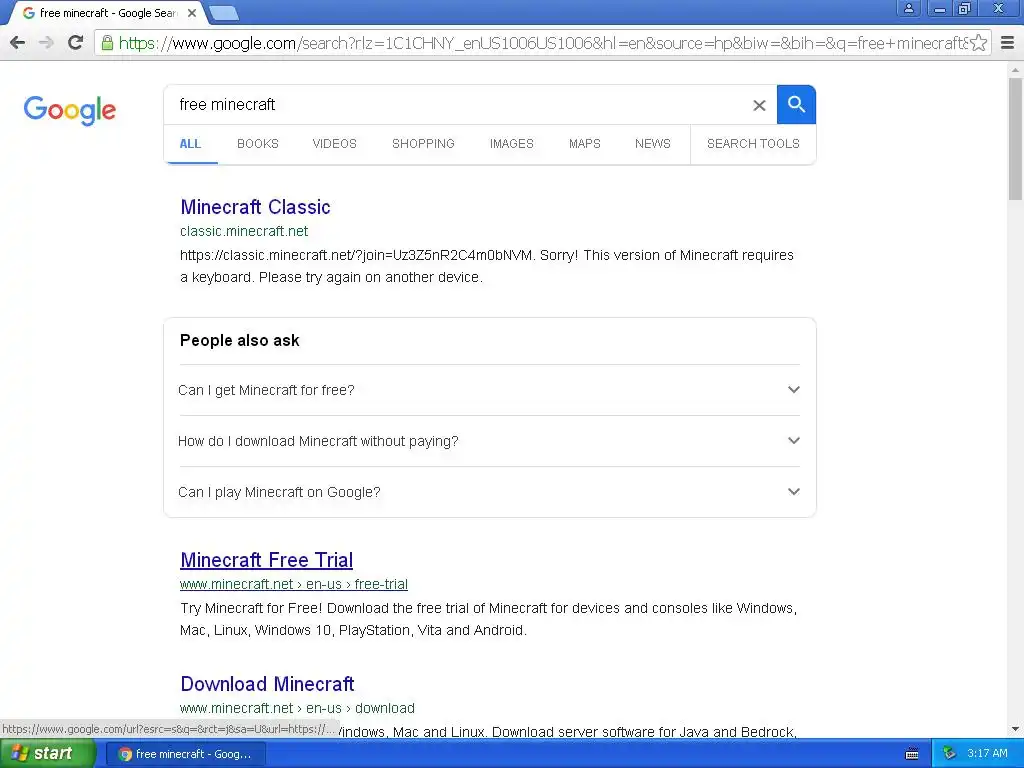Switch to the ALL results tab
The width and height of the screenshot is (1024, 768).
tap(190, 144)
